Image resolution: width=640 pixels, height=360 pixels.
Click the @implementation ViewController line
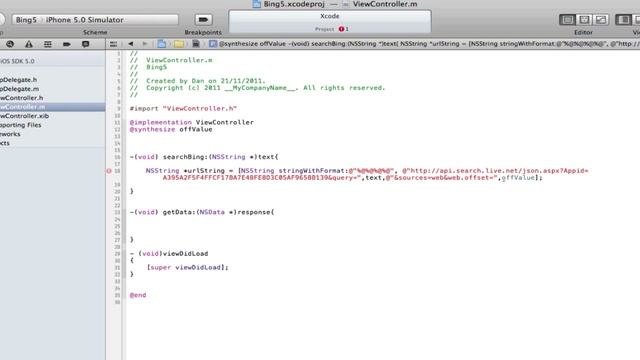[x=191, y=122]
